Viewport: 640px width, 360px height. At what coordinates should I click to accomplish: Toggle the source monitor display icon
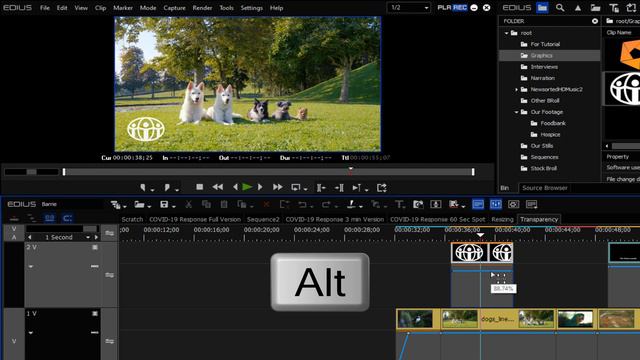(513, 204)
